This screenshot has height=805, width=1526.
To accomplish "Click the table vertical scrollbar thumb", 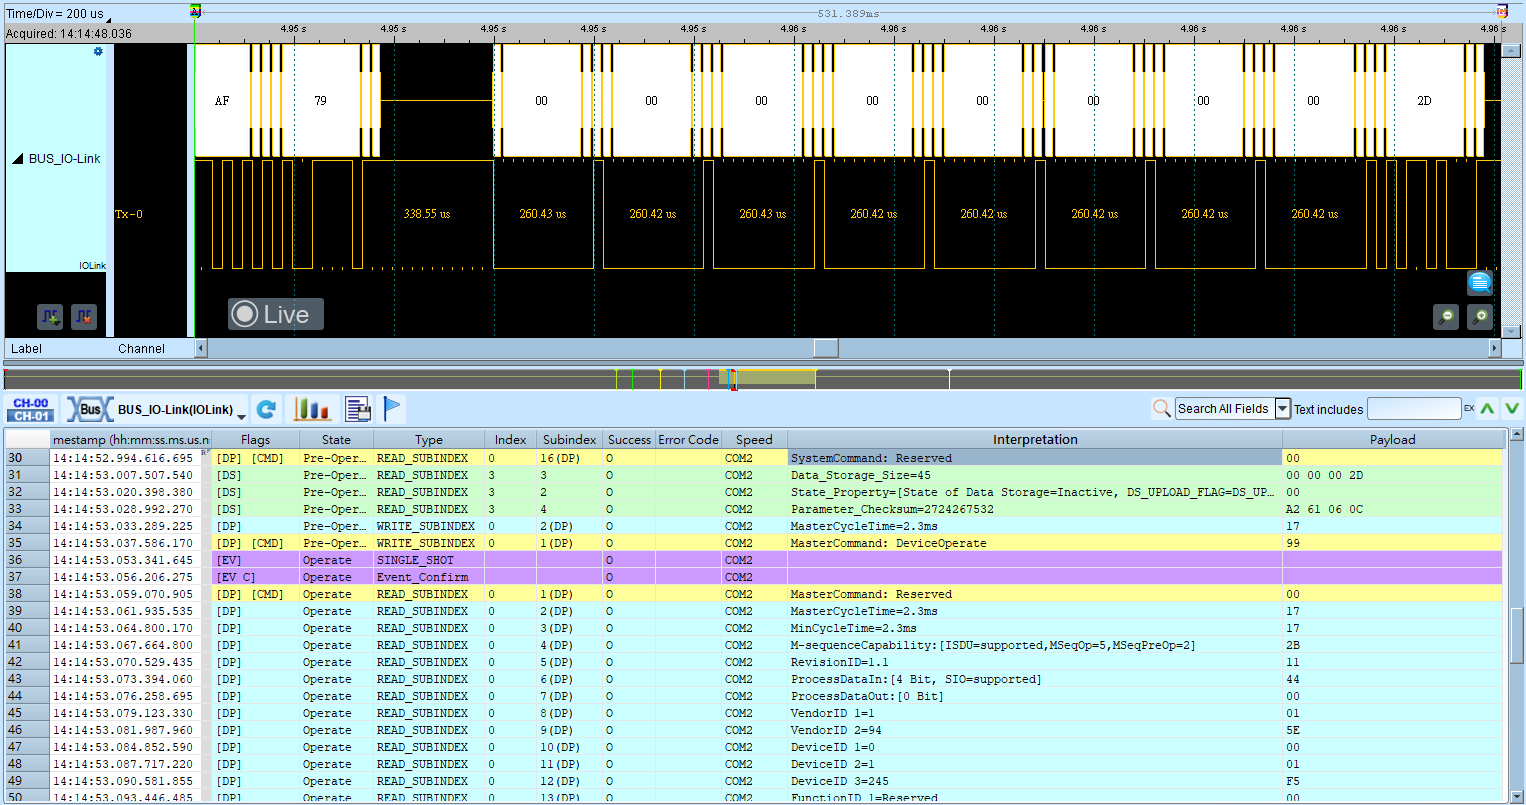I will [1516, 635].
